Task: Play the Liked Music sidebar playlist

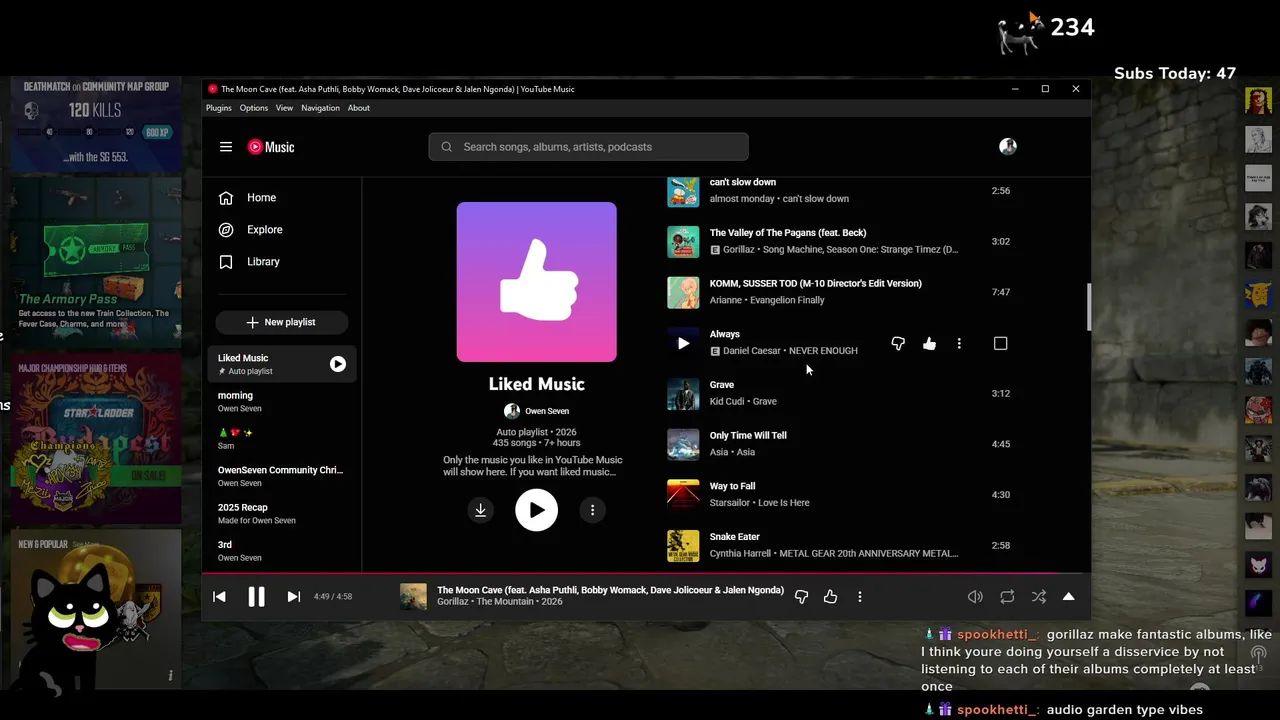Action: click(x=338, y=365)
